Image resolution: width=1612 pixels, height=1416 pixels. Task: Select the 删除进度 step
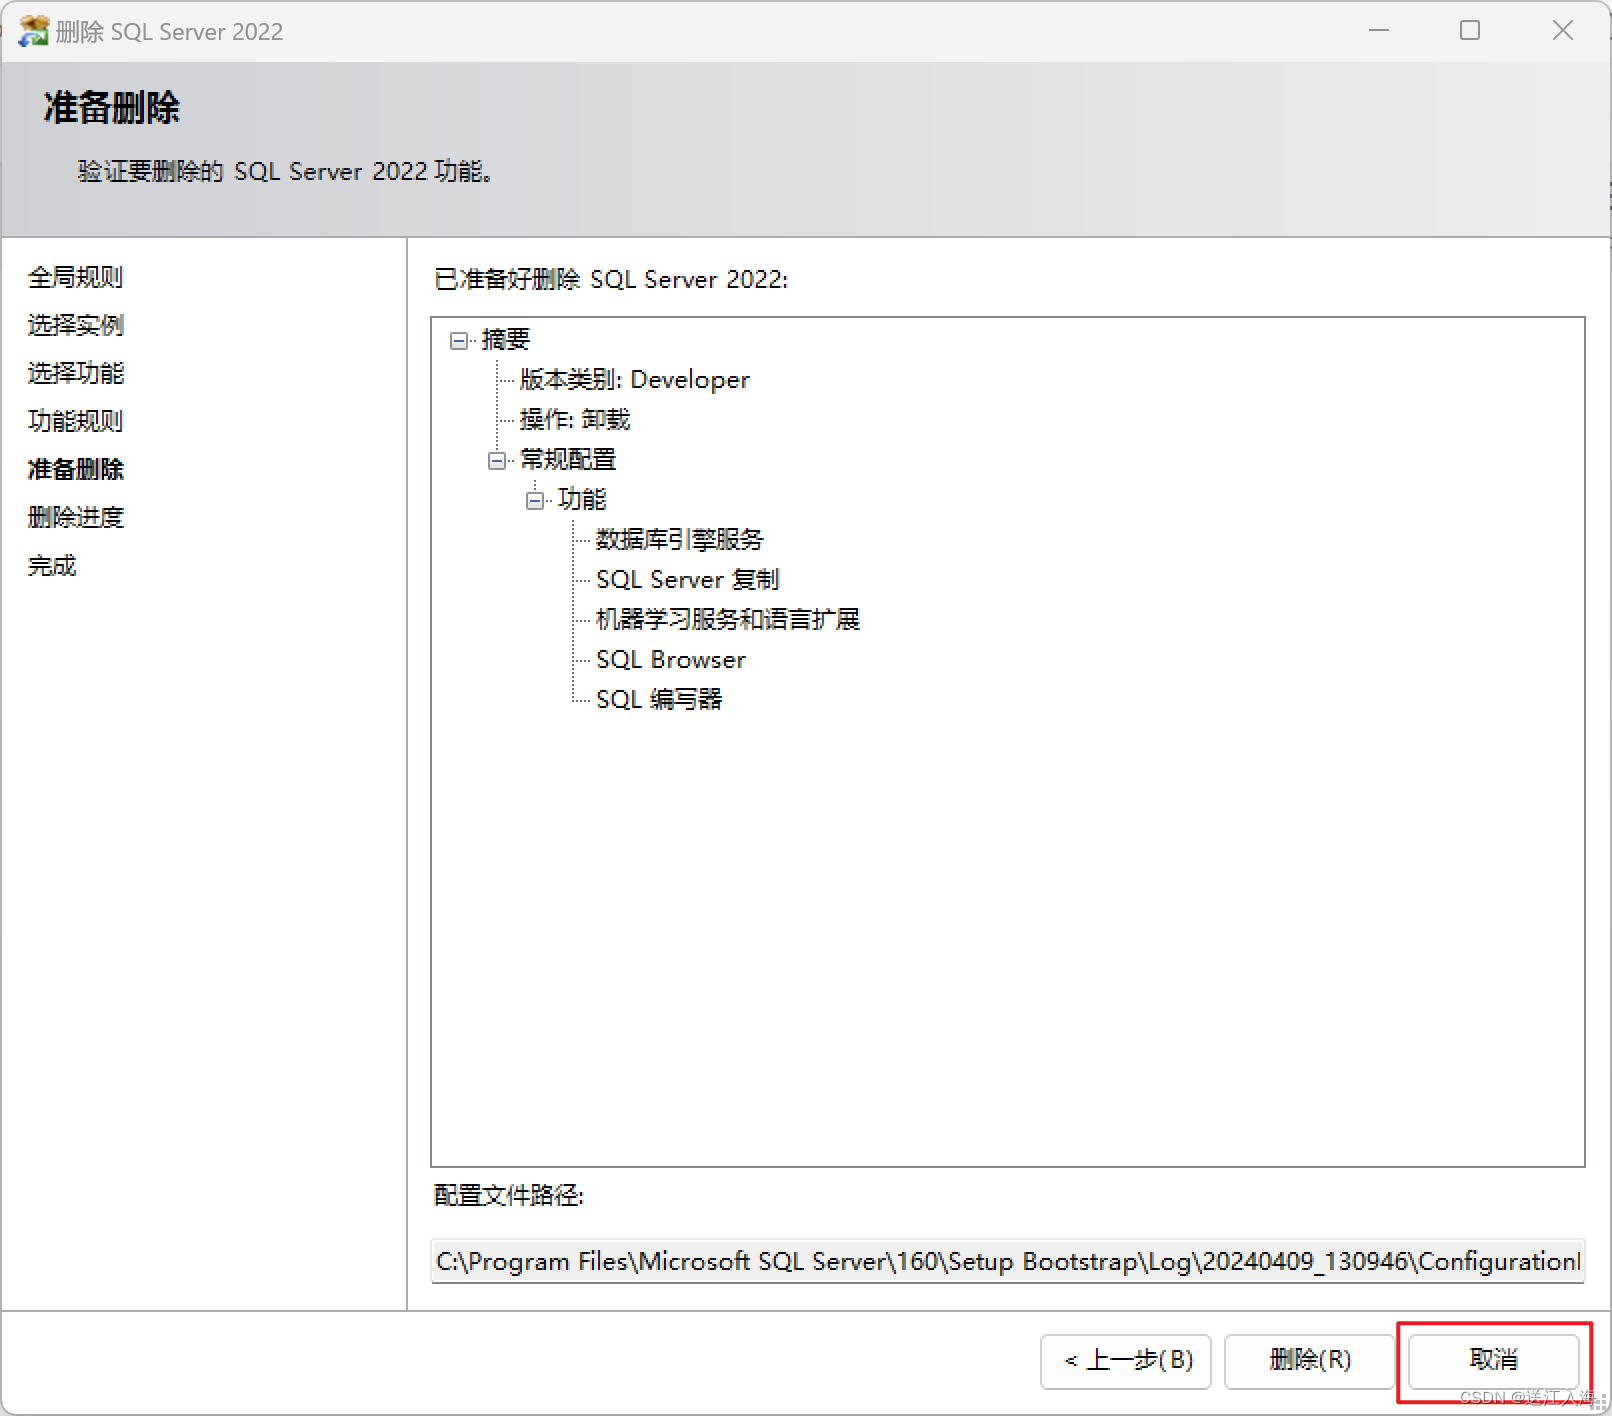(76, 517)
